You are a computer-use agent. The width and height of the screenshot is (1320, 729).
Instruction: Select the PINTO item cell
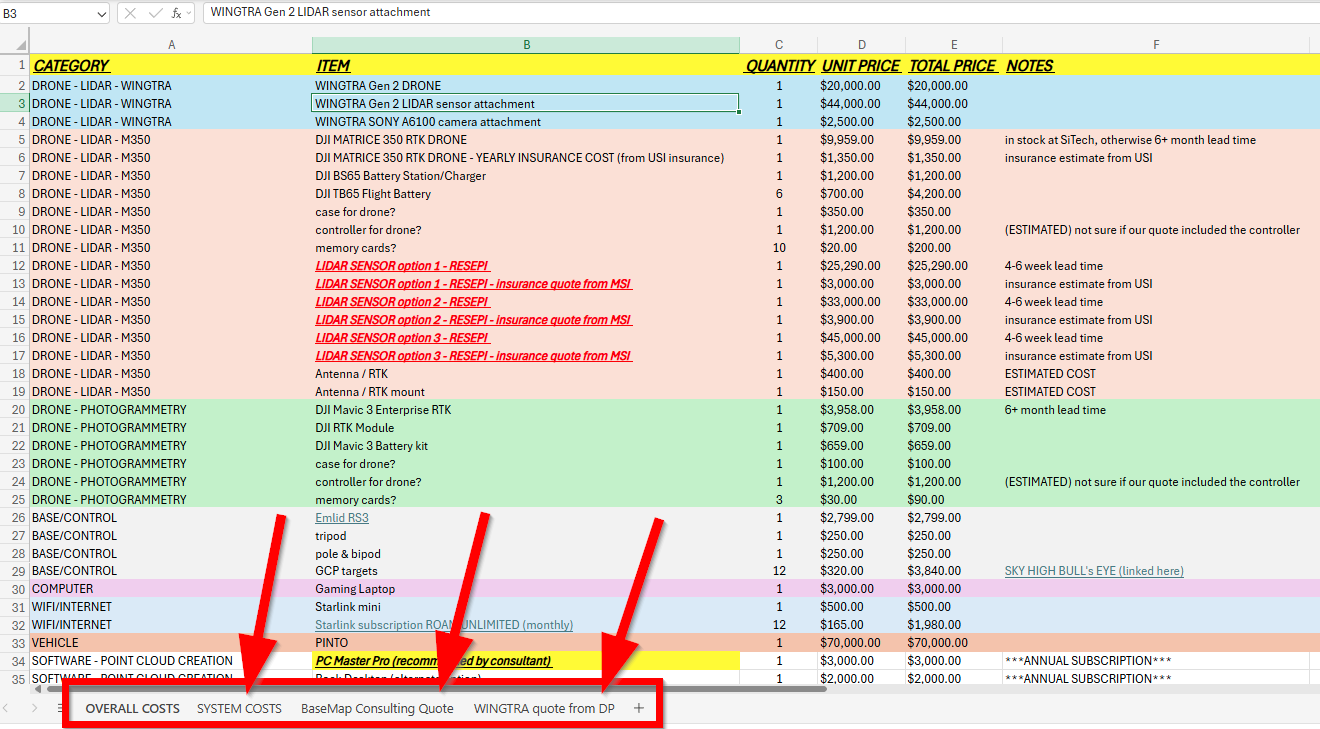(x=526, y=643)
